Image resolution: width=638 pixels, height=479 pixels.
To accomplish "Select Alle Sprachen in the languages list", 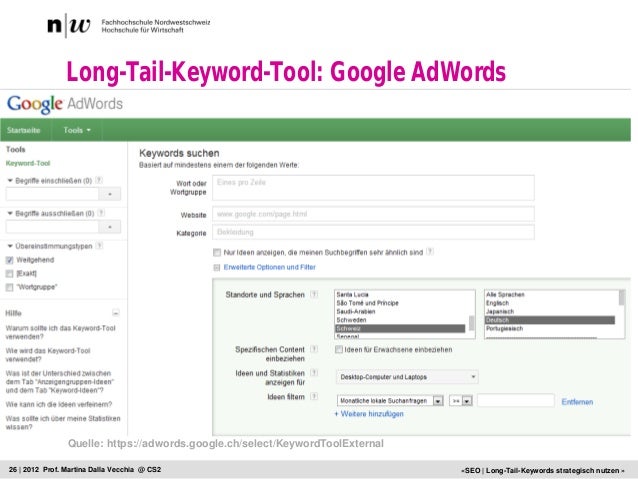I will tap(505, 294).
